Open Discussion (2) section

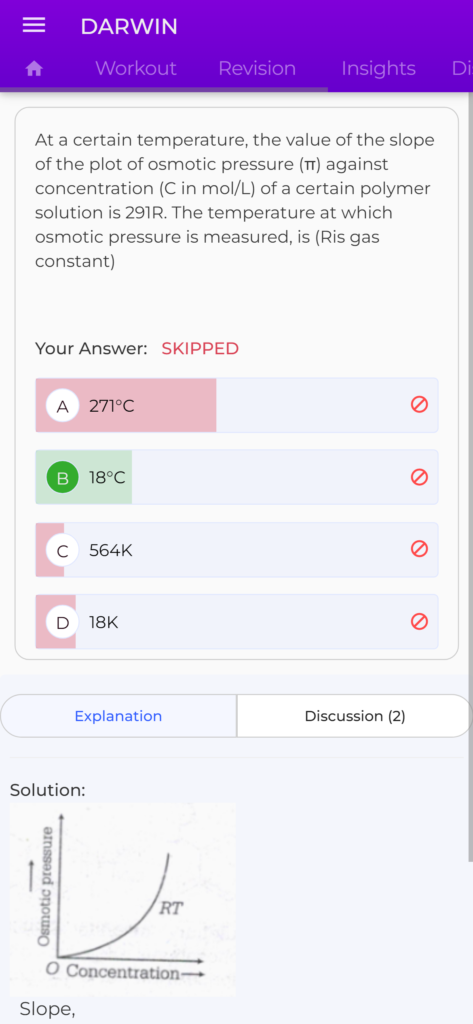click(355, 716)
